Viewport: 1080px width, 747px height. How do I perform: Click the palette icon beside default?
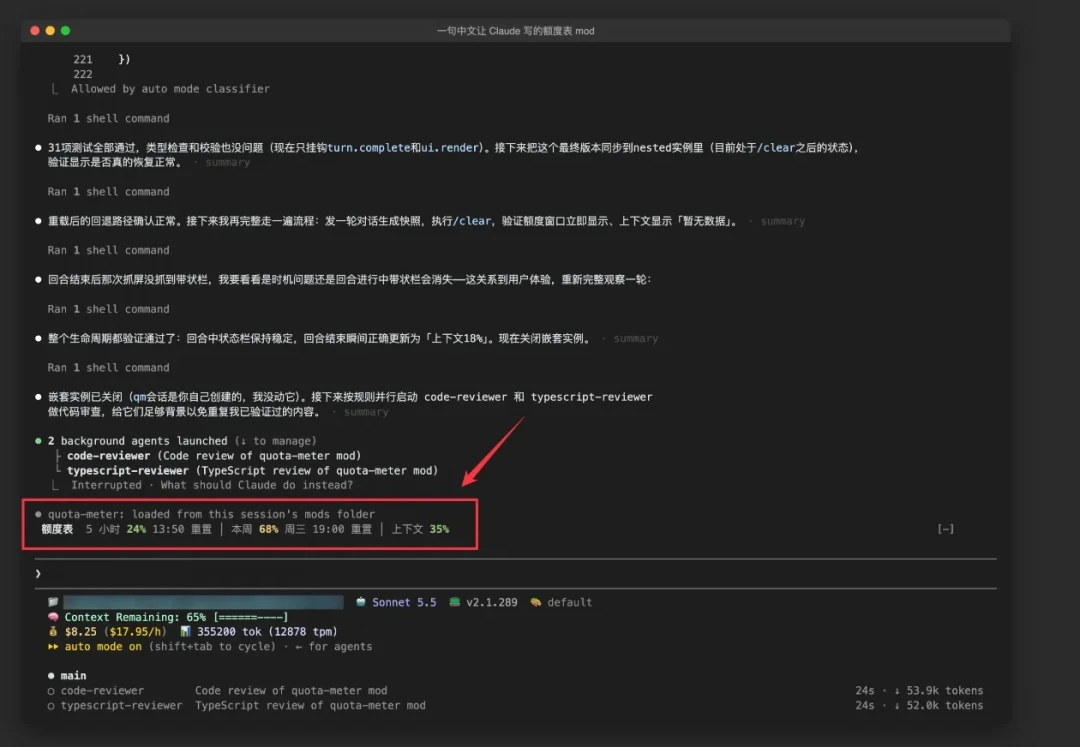tap(535, 602)
